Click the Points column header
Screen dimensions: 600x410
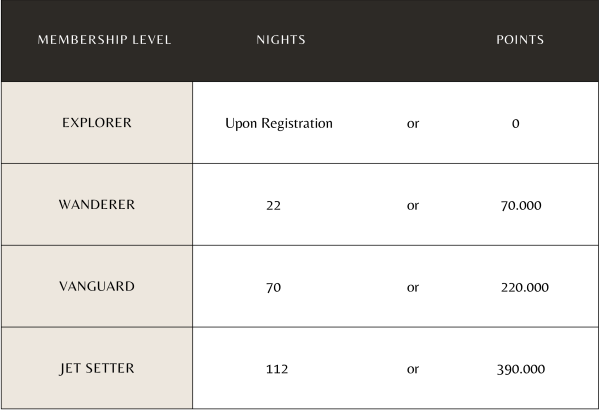point(520,40)
